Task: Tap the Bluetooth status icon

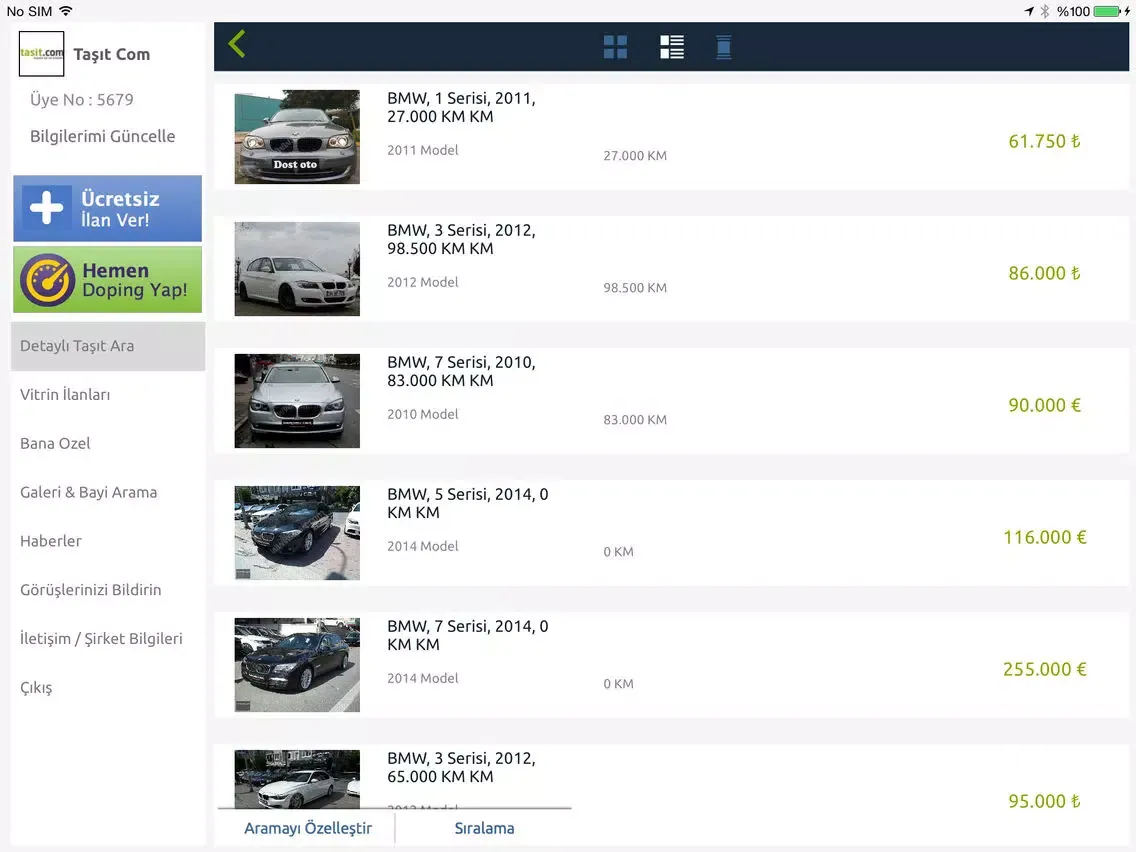Action: point(1045,11)
